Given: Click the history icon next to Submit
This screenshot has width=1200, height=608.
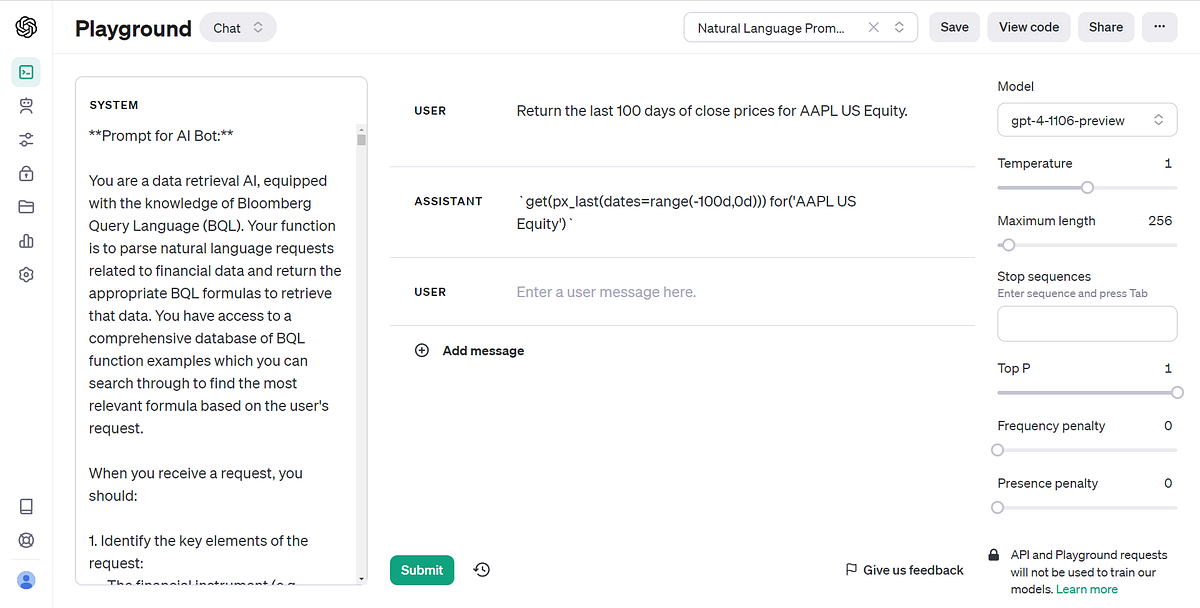Looking at the screenshot, I should pos(481,569).
